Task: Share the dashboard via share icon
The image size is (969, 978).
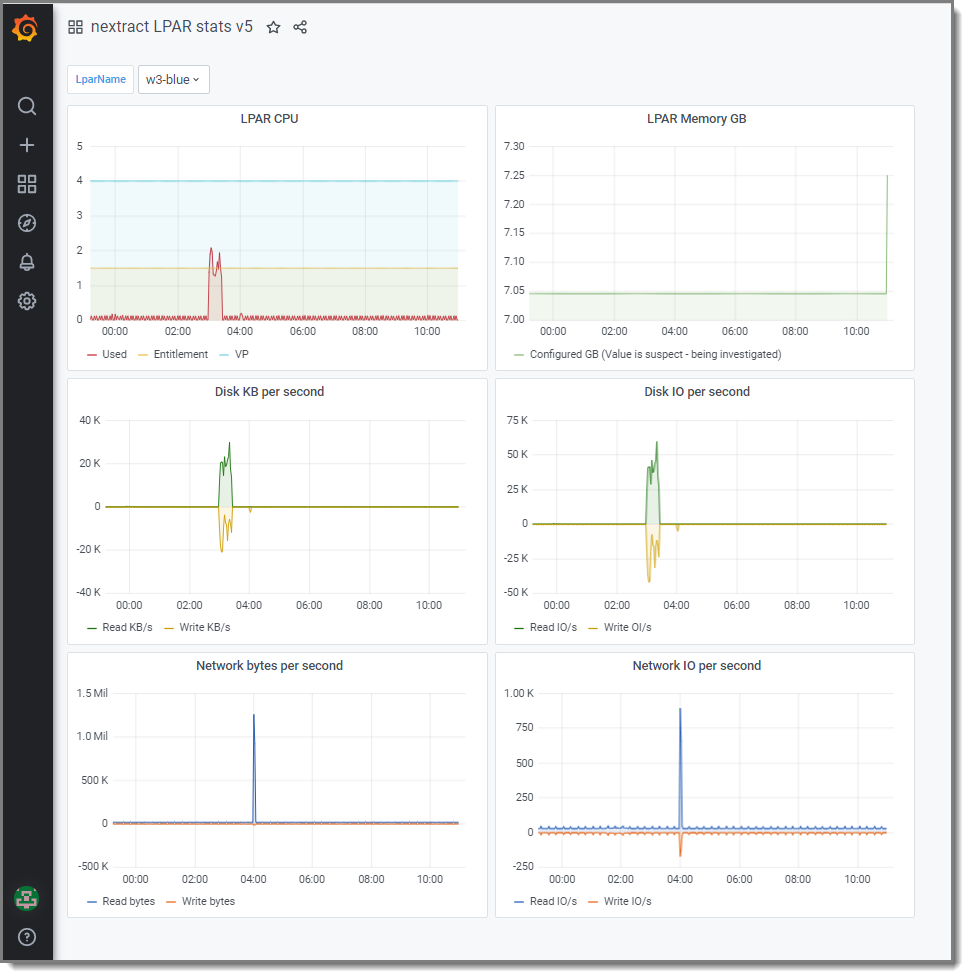Action: [x=300, y=27]
